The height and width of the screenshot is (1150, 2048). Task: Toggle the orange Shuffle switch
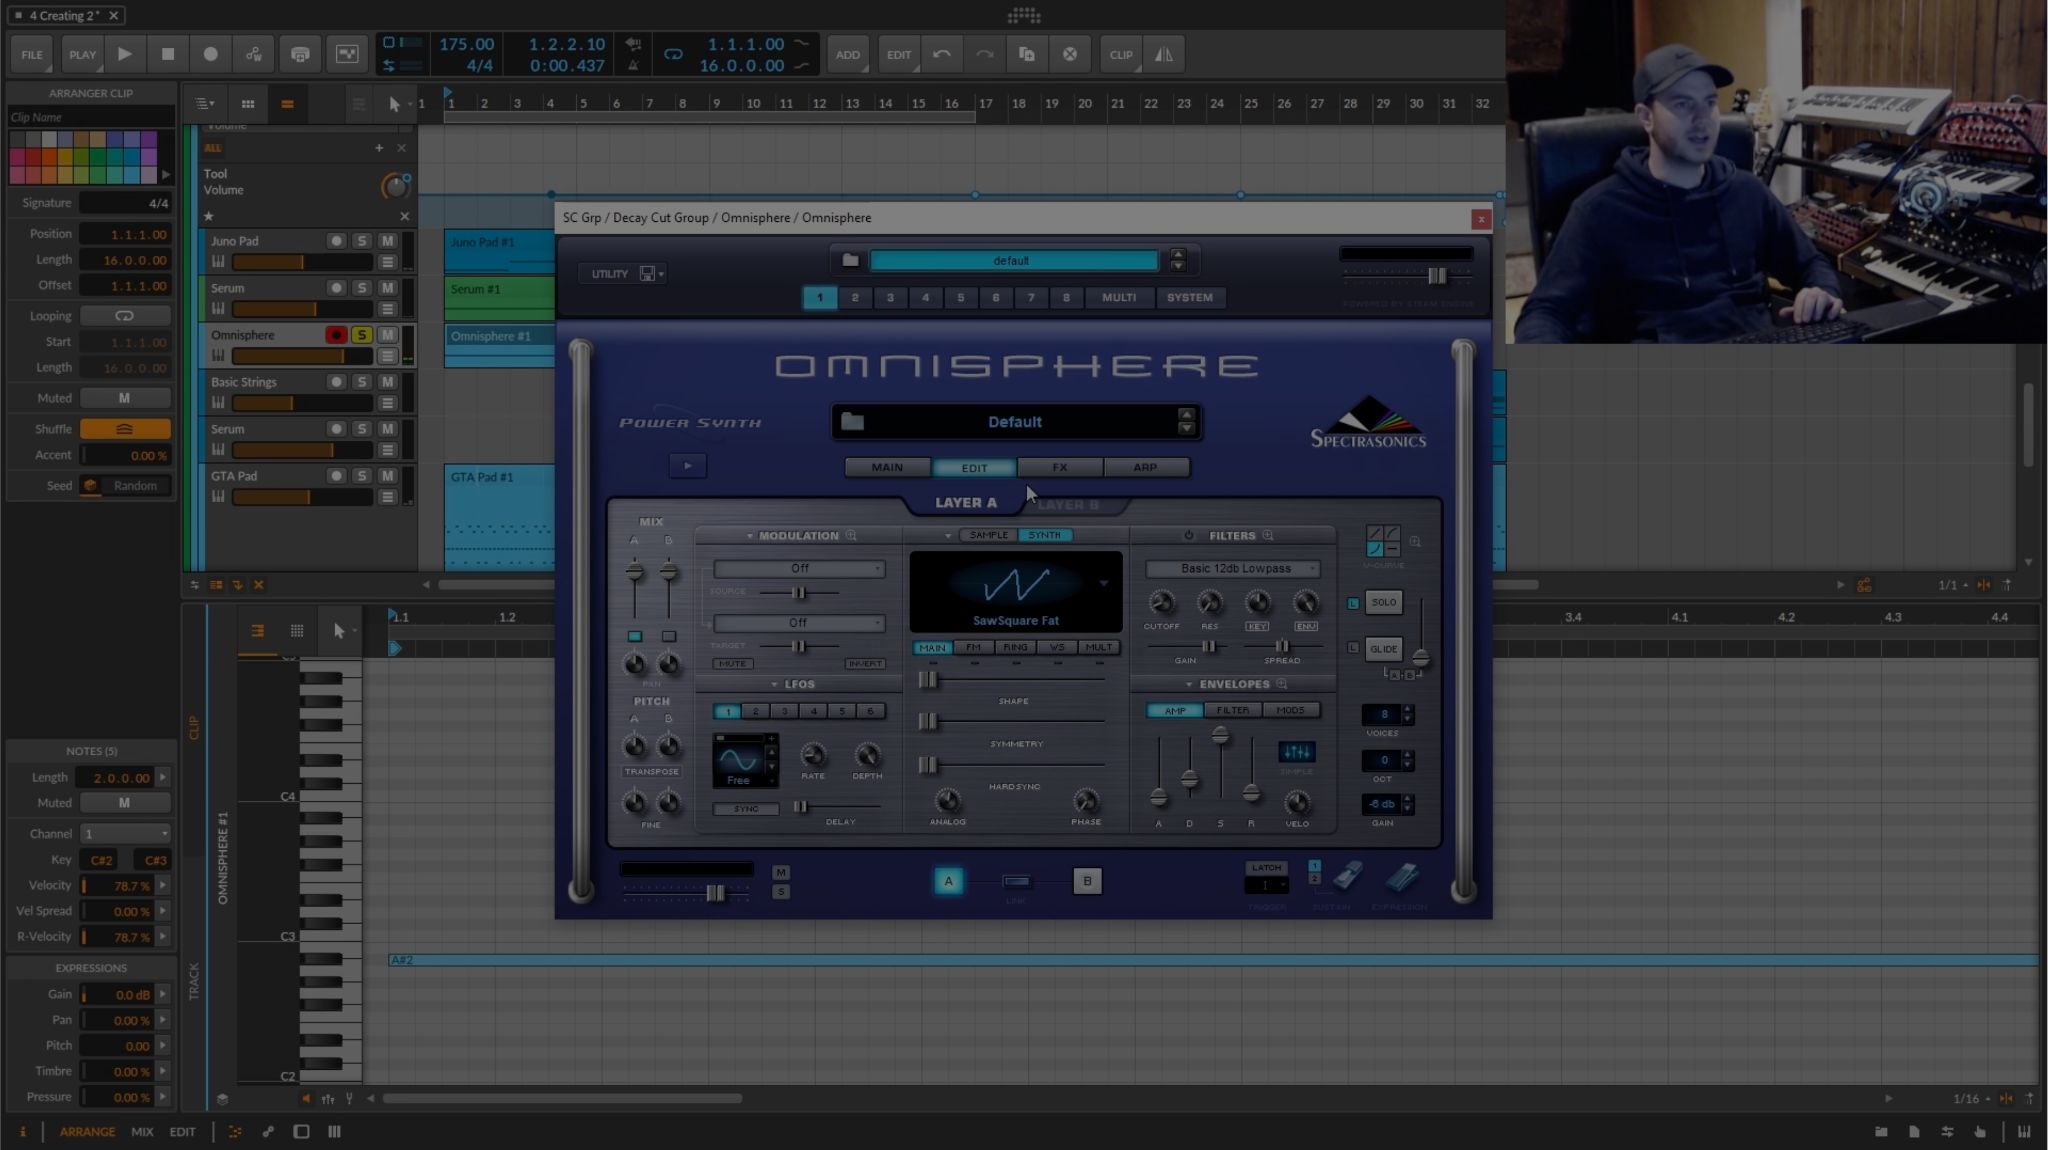point(125,429)
